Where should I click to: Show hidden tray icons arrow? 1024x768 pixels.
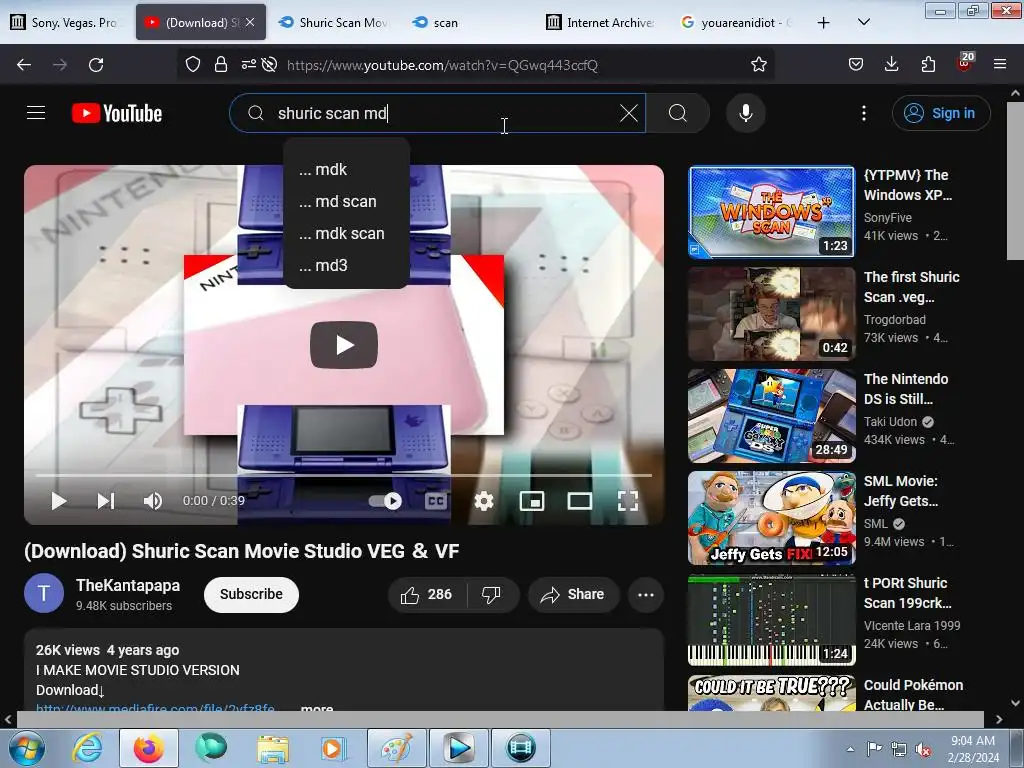850,749
